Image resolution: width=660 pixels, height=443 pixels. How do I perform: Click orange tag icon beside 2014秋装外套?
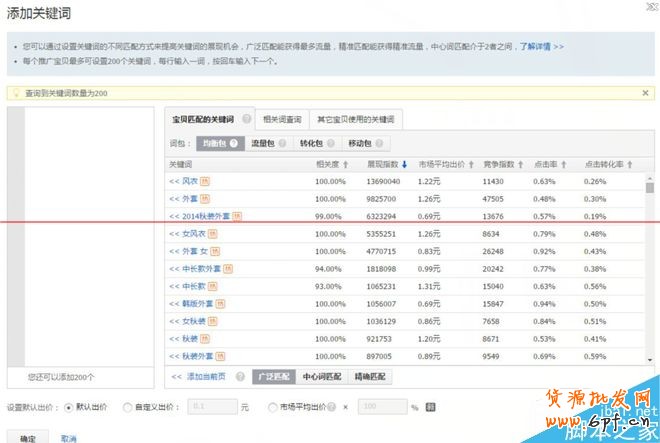(237, 216)
